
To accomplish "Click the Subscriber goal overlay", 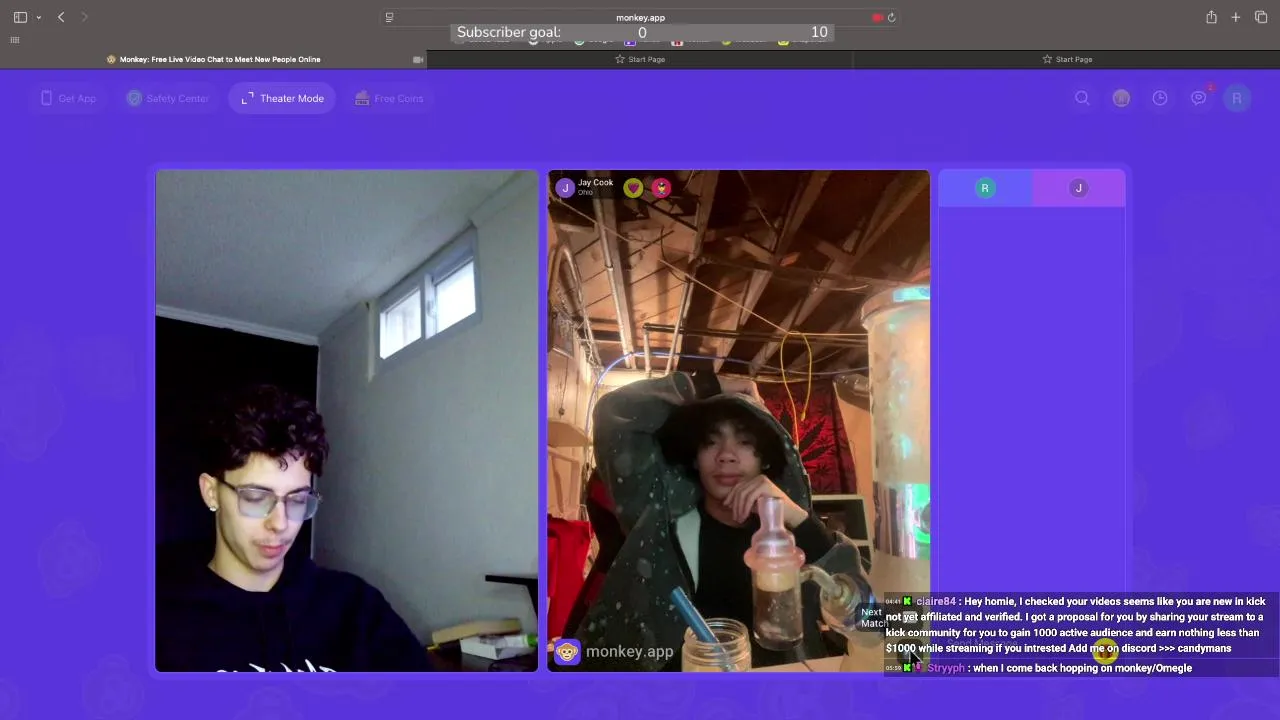I will 641,32.
